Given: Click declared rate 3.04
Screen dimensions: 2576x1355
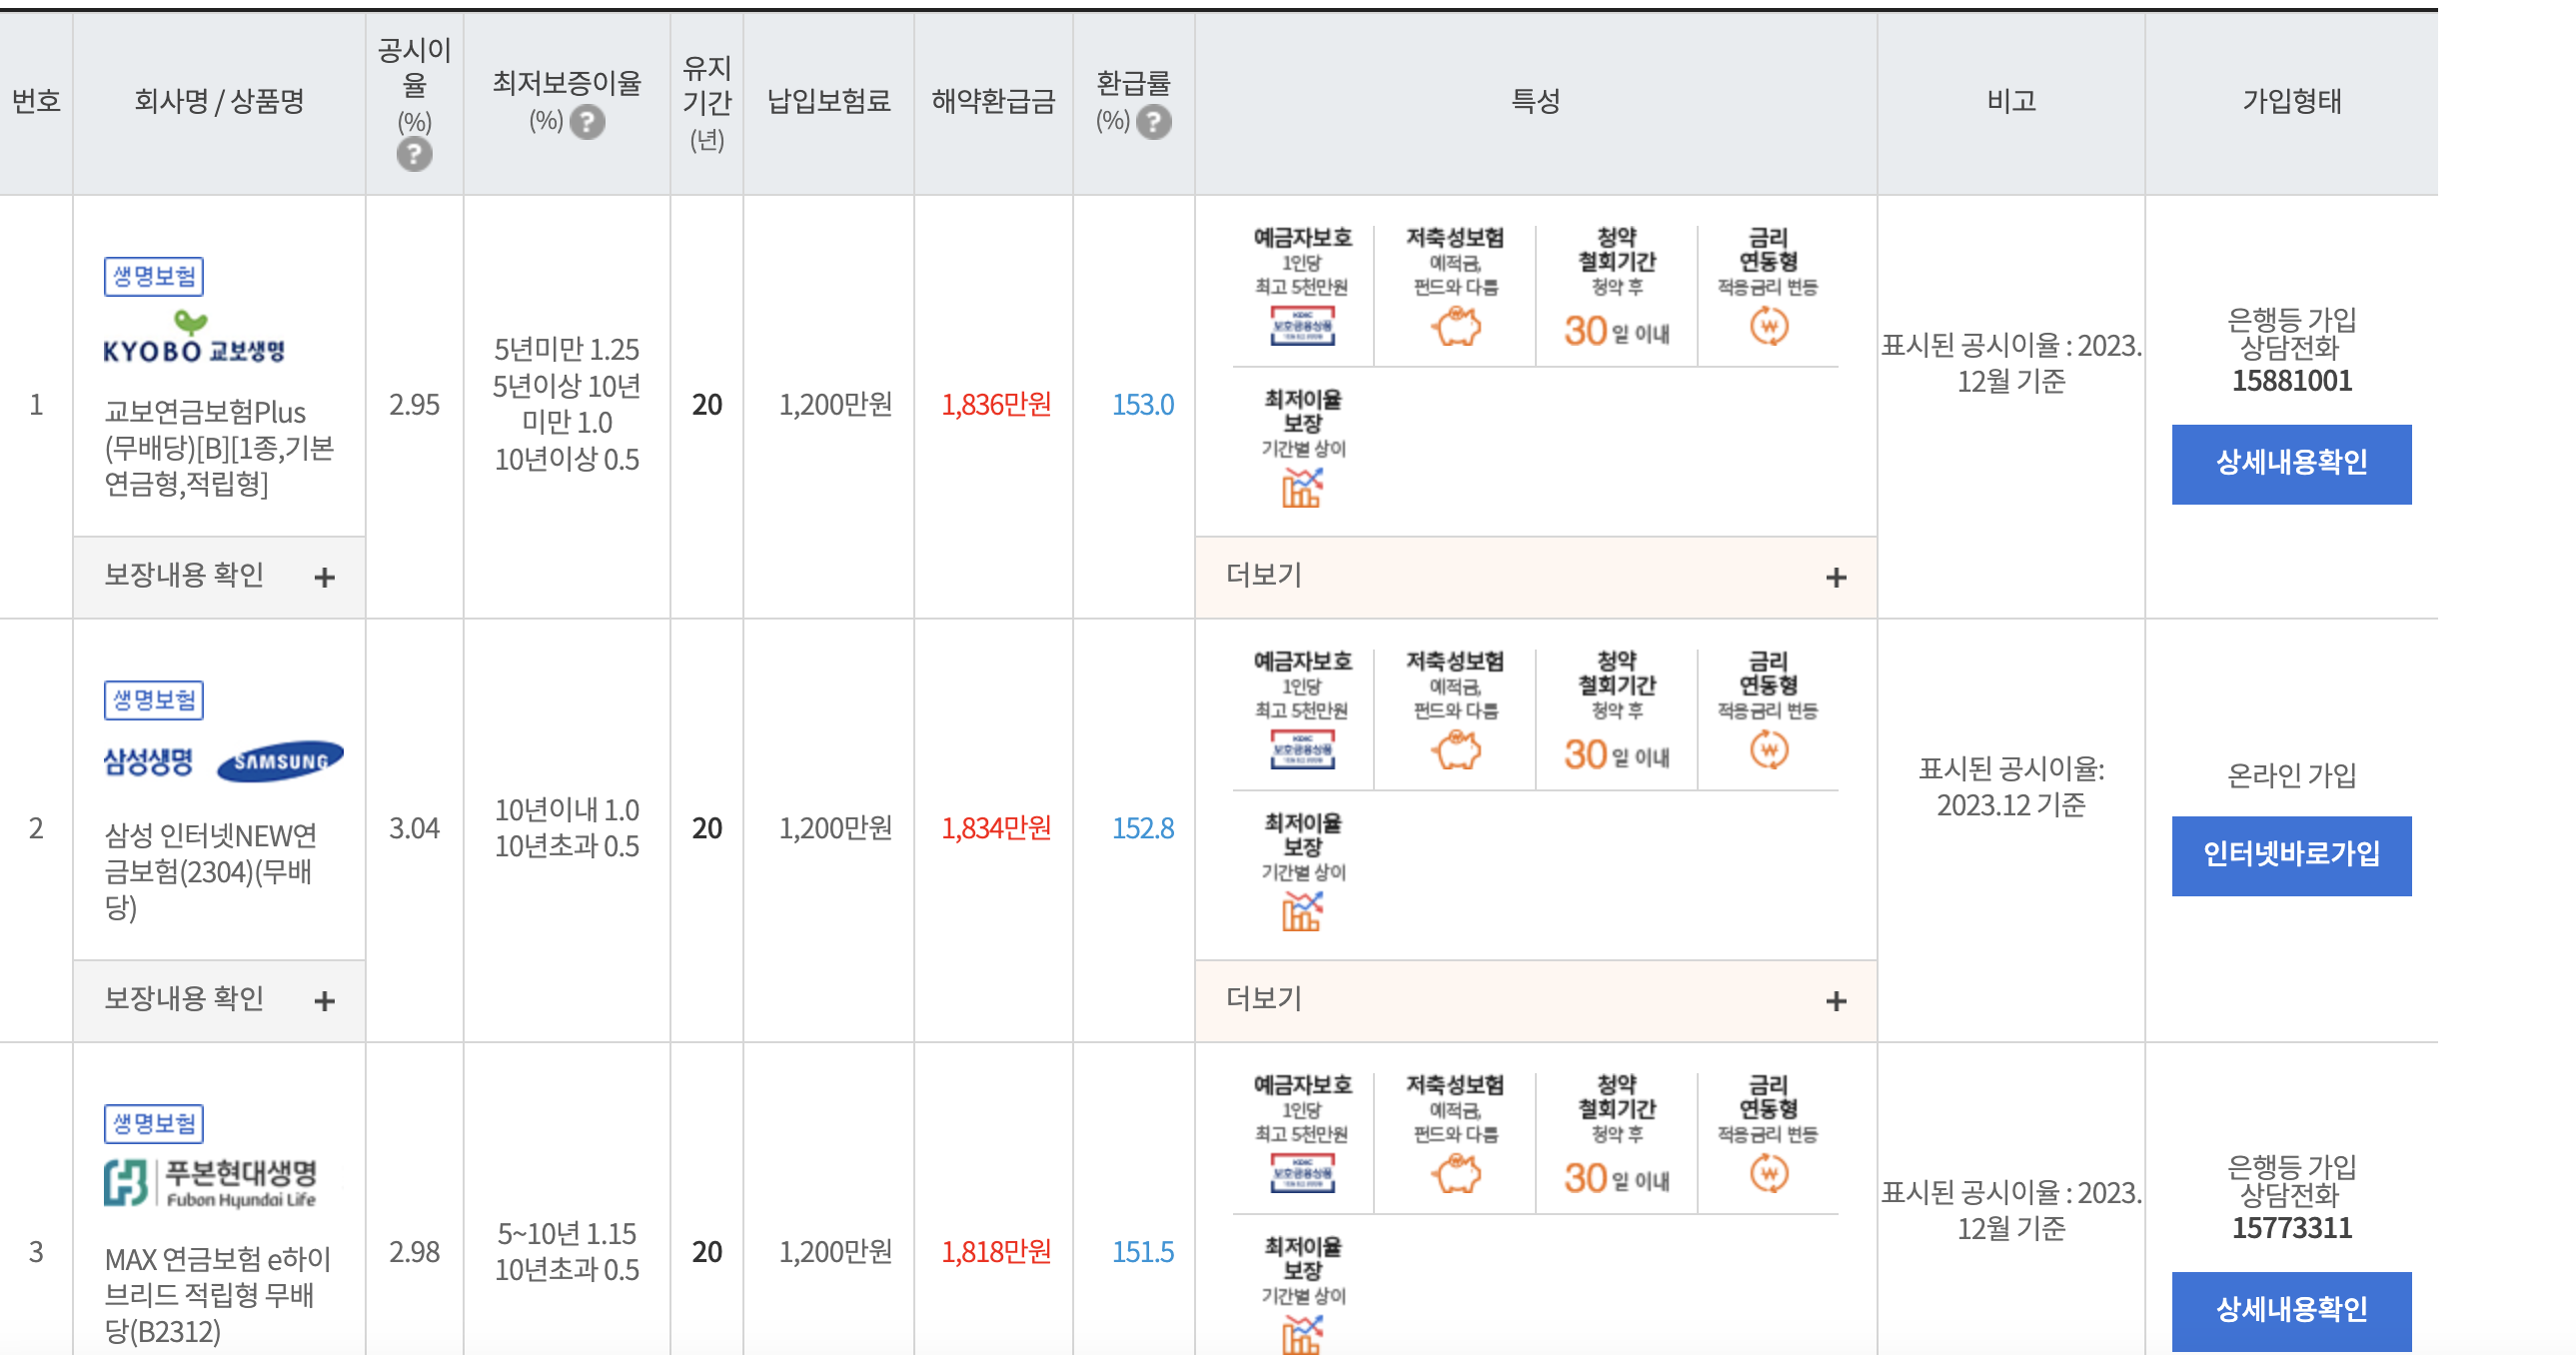Looking at the screenshot, I should click(x=414, y=829).
